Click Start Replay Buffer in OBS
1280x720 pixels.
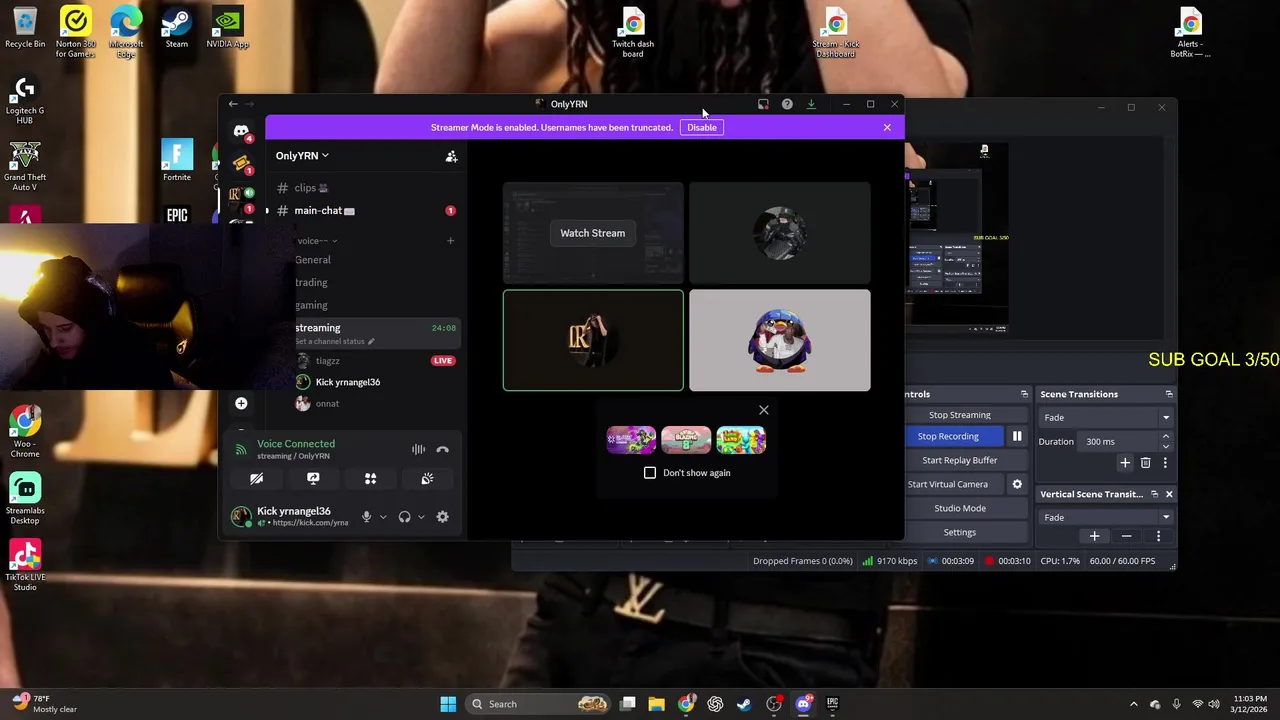pos(960,460)
